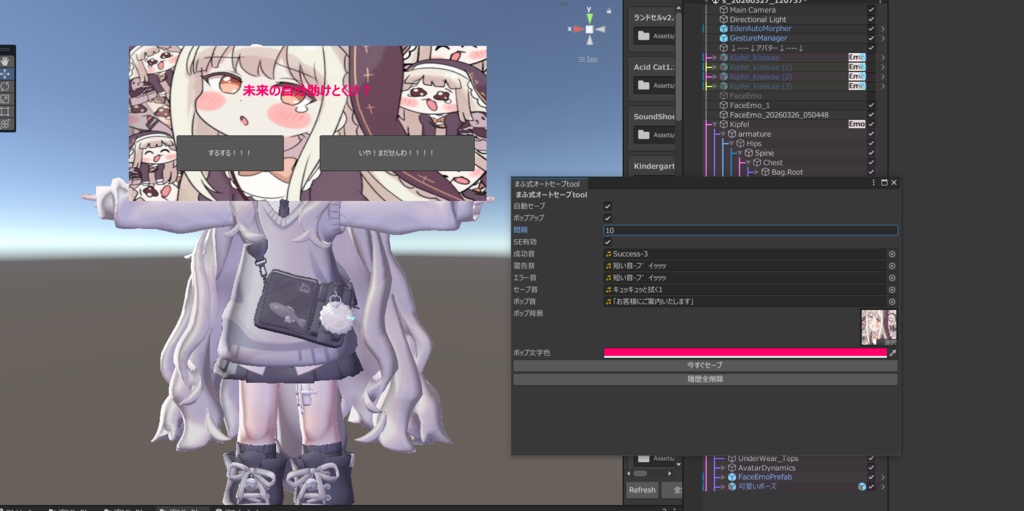1024x511 pixels.
Task: Toggle the SE有効 checkbox
Action: [608, 242]
